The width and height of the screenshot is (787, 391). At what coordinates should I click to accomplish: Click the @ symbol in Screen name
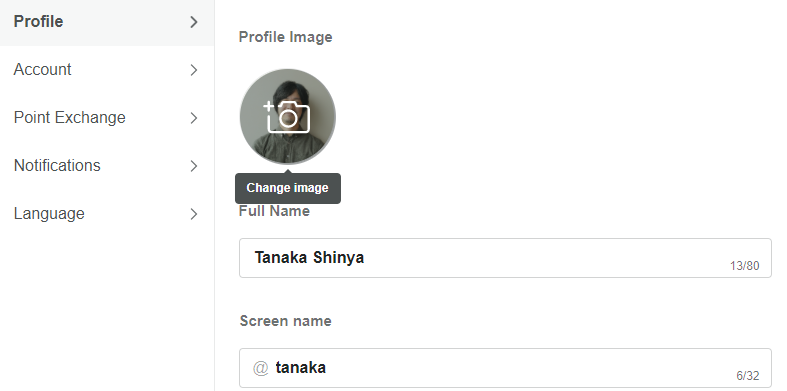[x=260, y=368]
